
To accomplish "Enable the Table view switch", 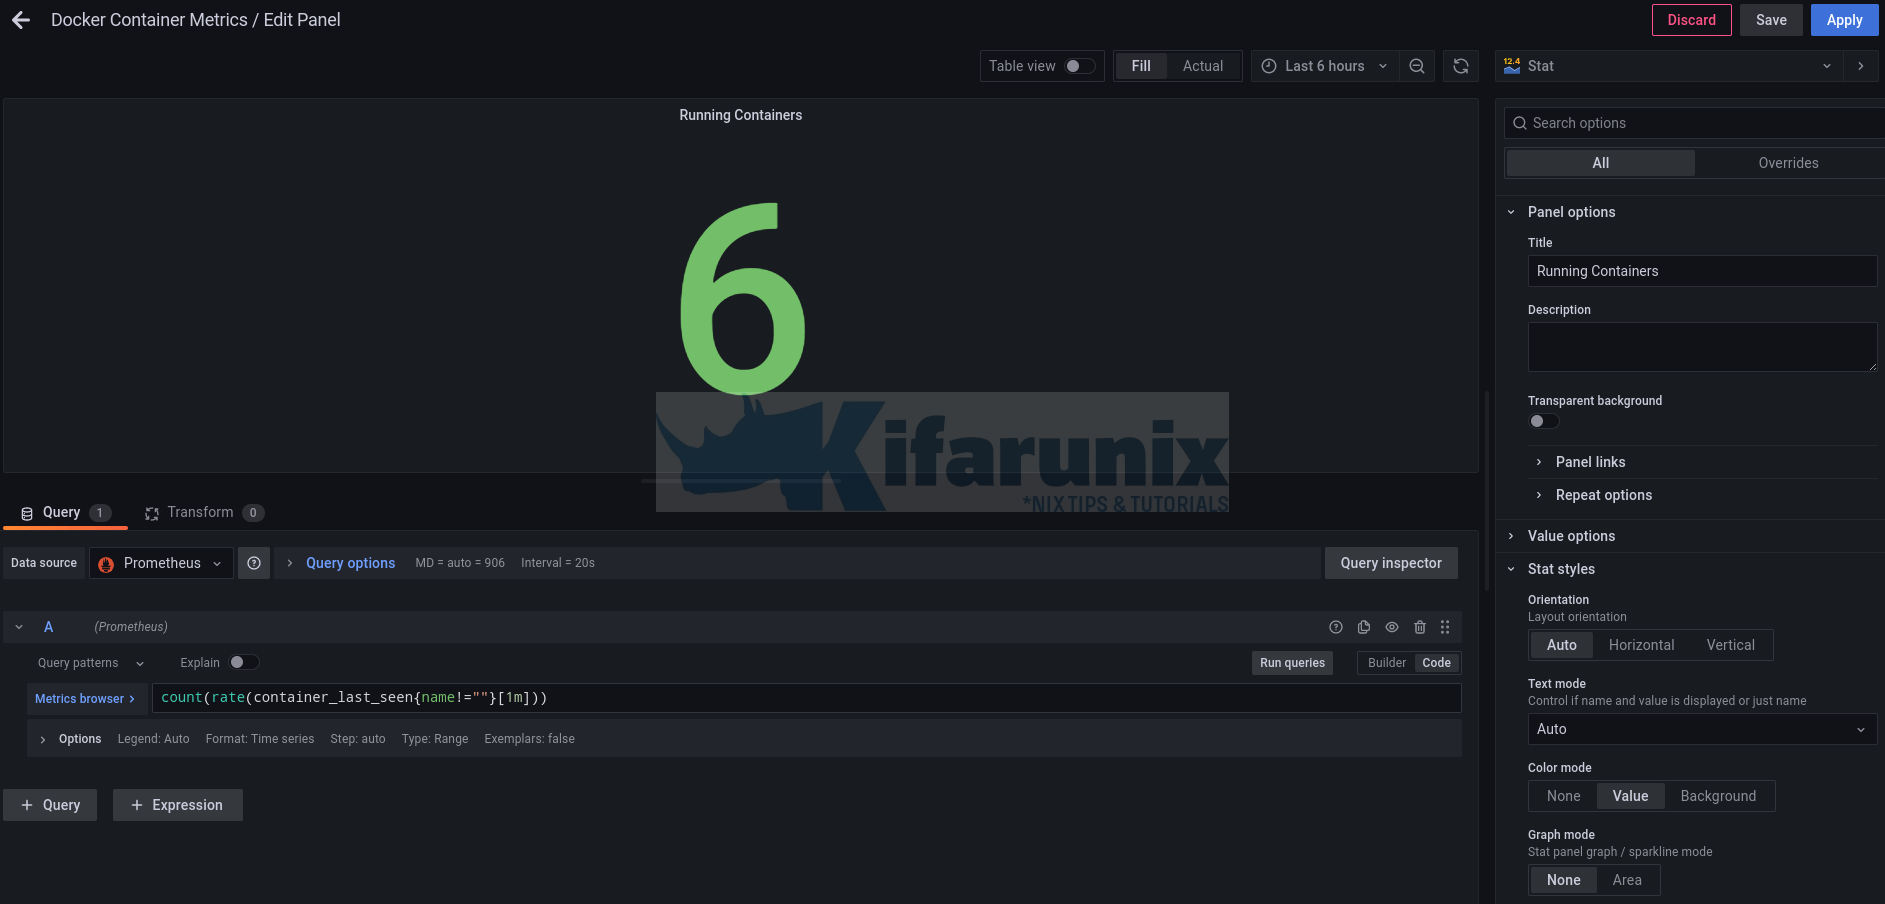I will pyautogui.click(x=1079, y=66).
